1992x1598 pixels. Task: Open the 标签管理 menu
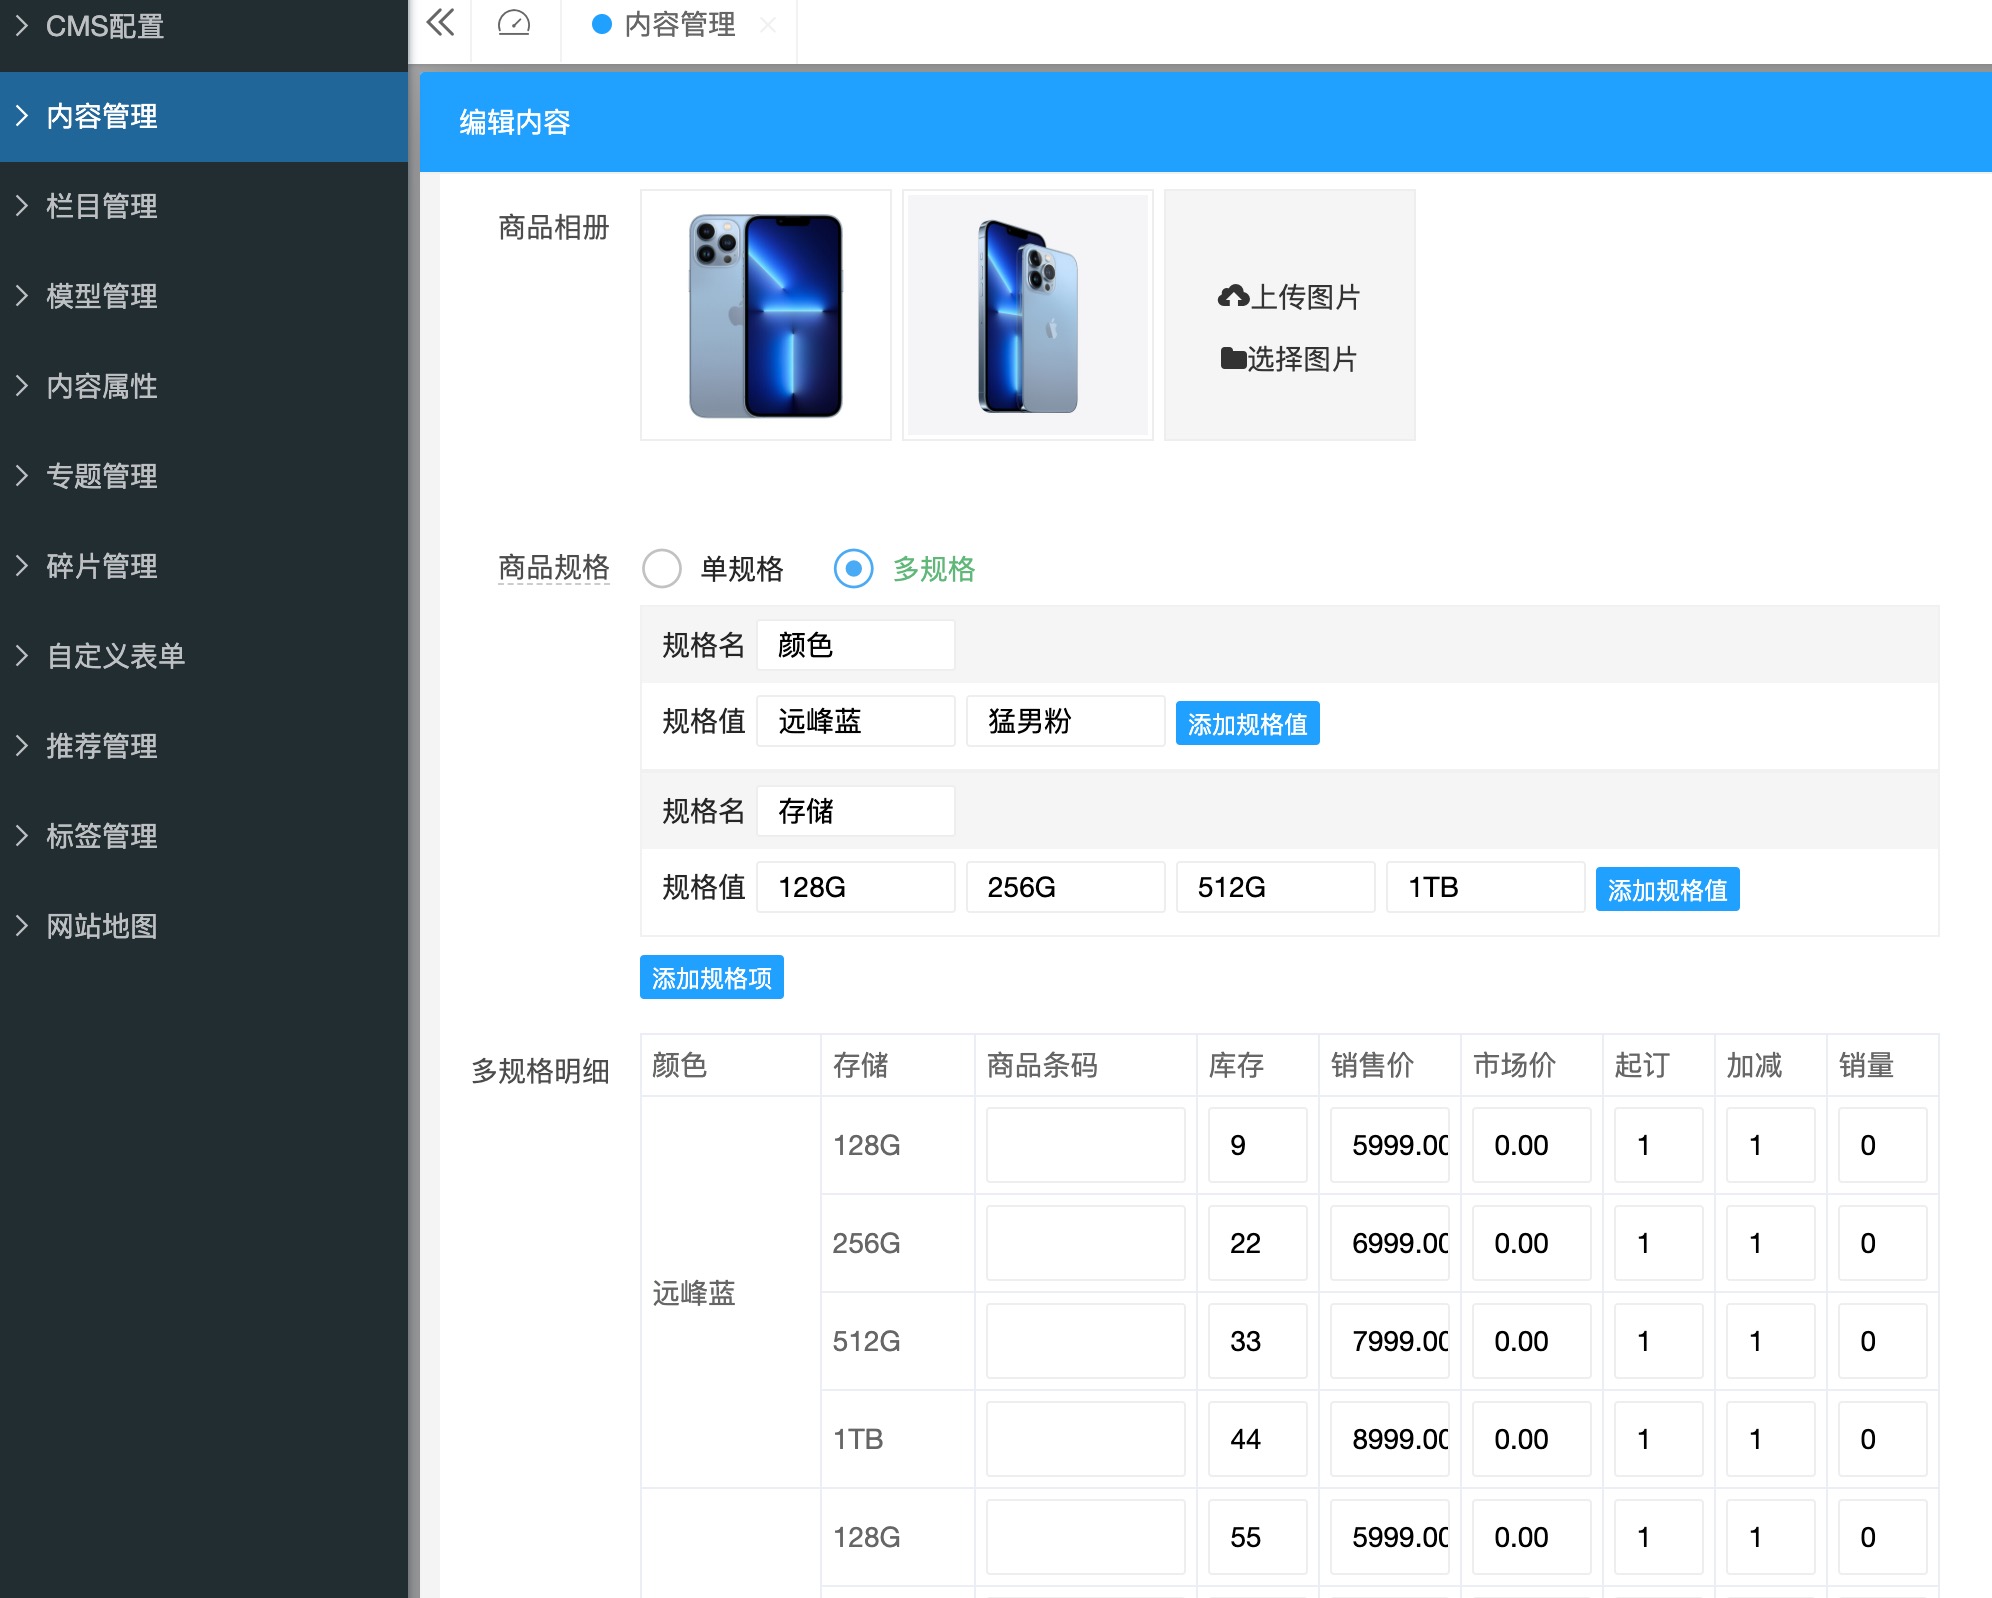[x=204, y=836]
